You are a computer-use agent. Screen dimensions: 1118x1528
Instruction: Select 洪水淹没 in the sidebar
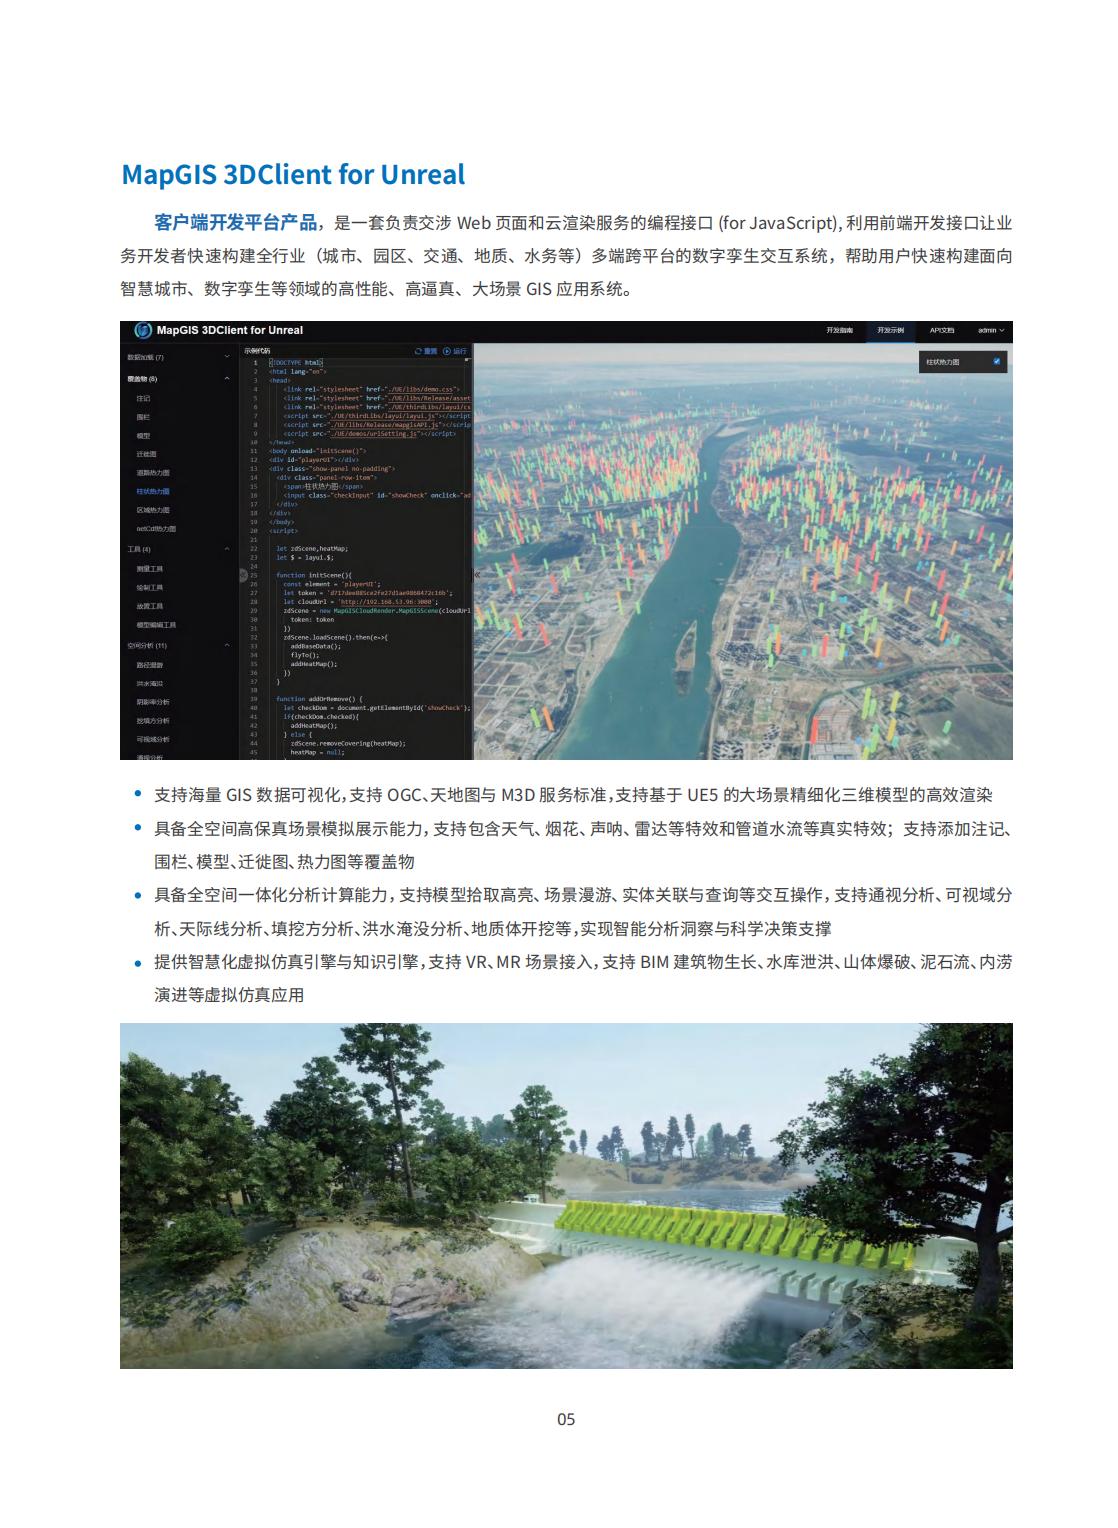[x=150, y=684]
